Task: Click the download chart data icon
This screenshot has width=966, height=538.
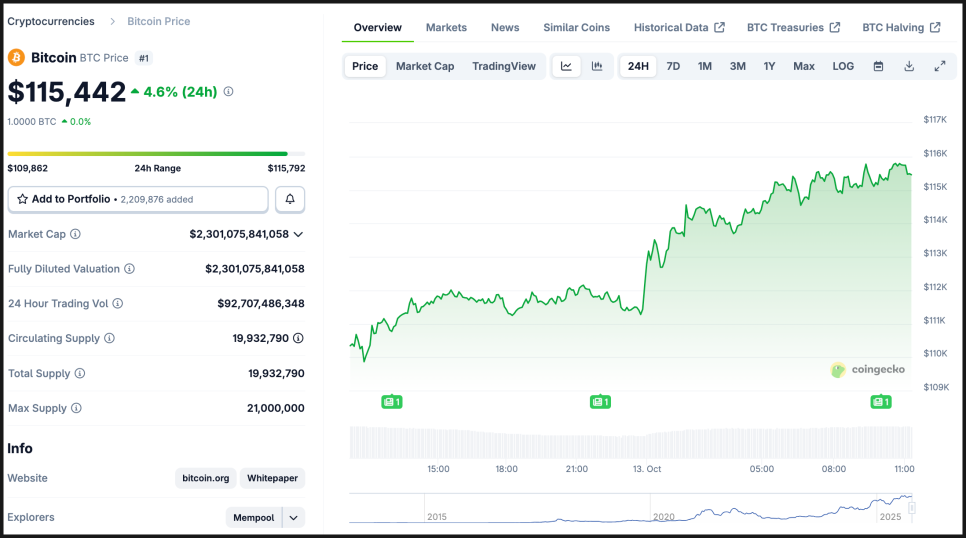Action: 909,66
